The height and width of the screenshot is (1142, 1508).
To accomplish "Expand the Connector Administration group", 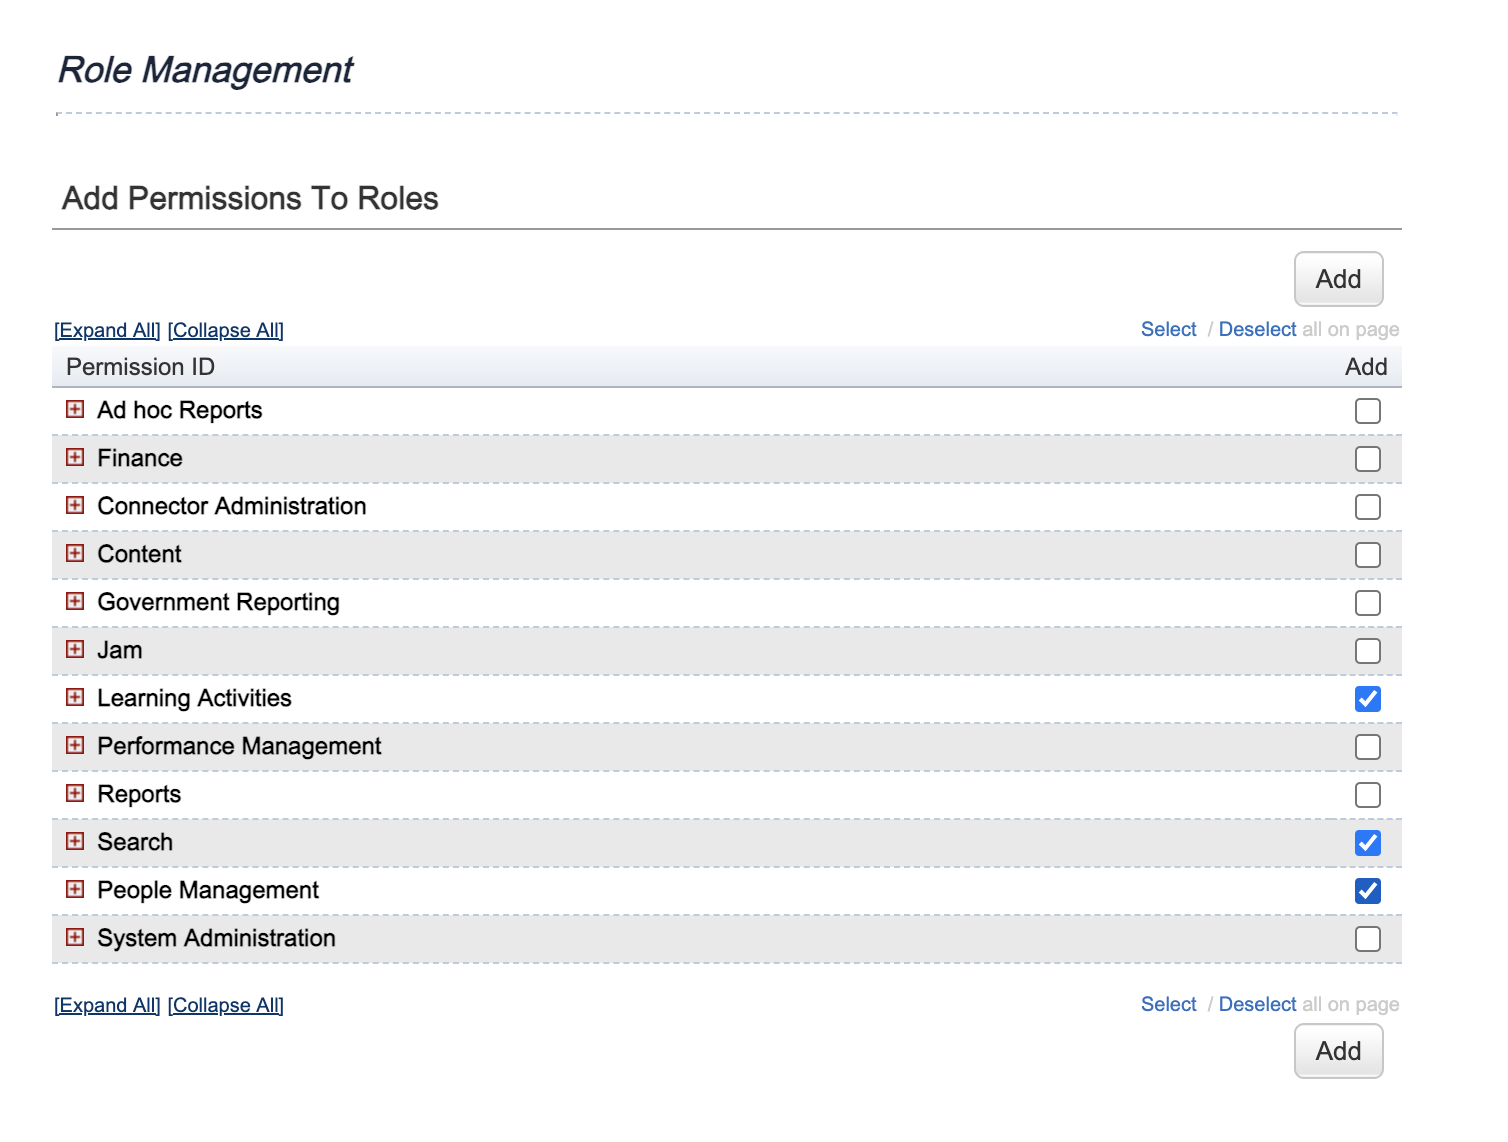I will 75,505.
